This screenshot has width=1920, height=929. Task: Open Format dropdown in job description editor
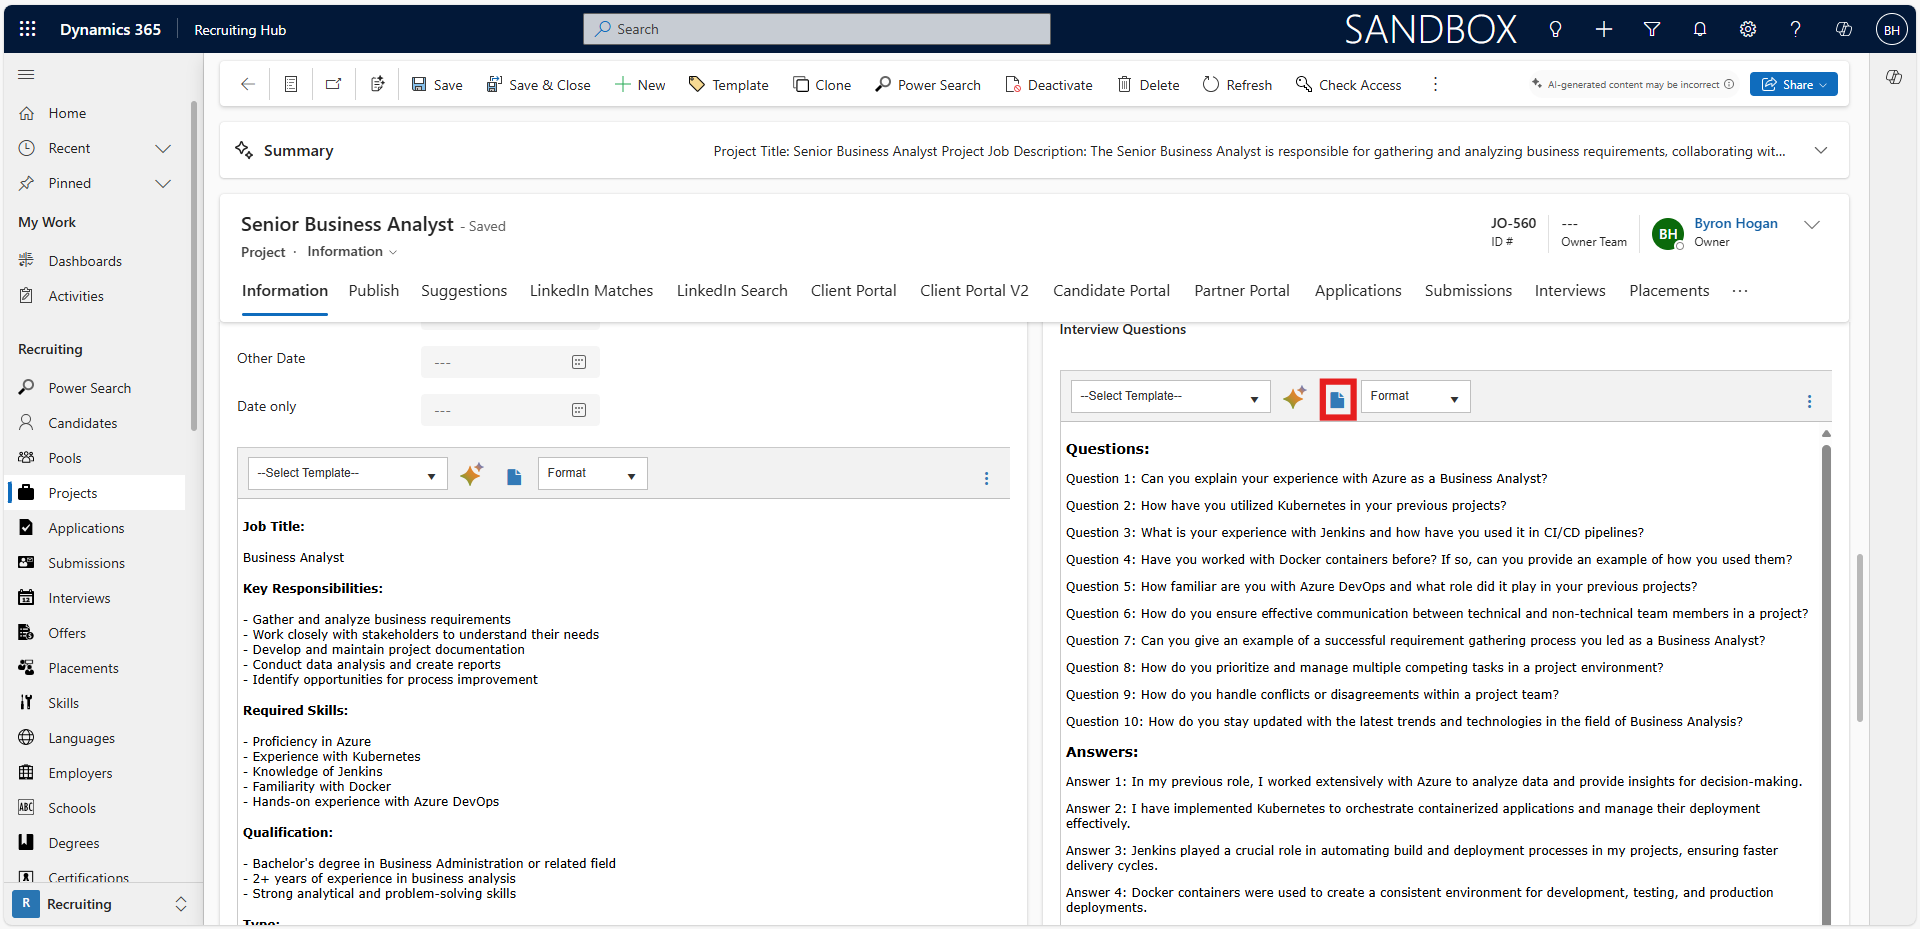pos(593,474)
